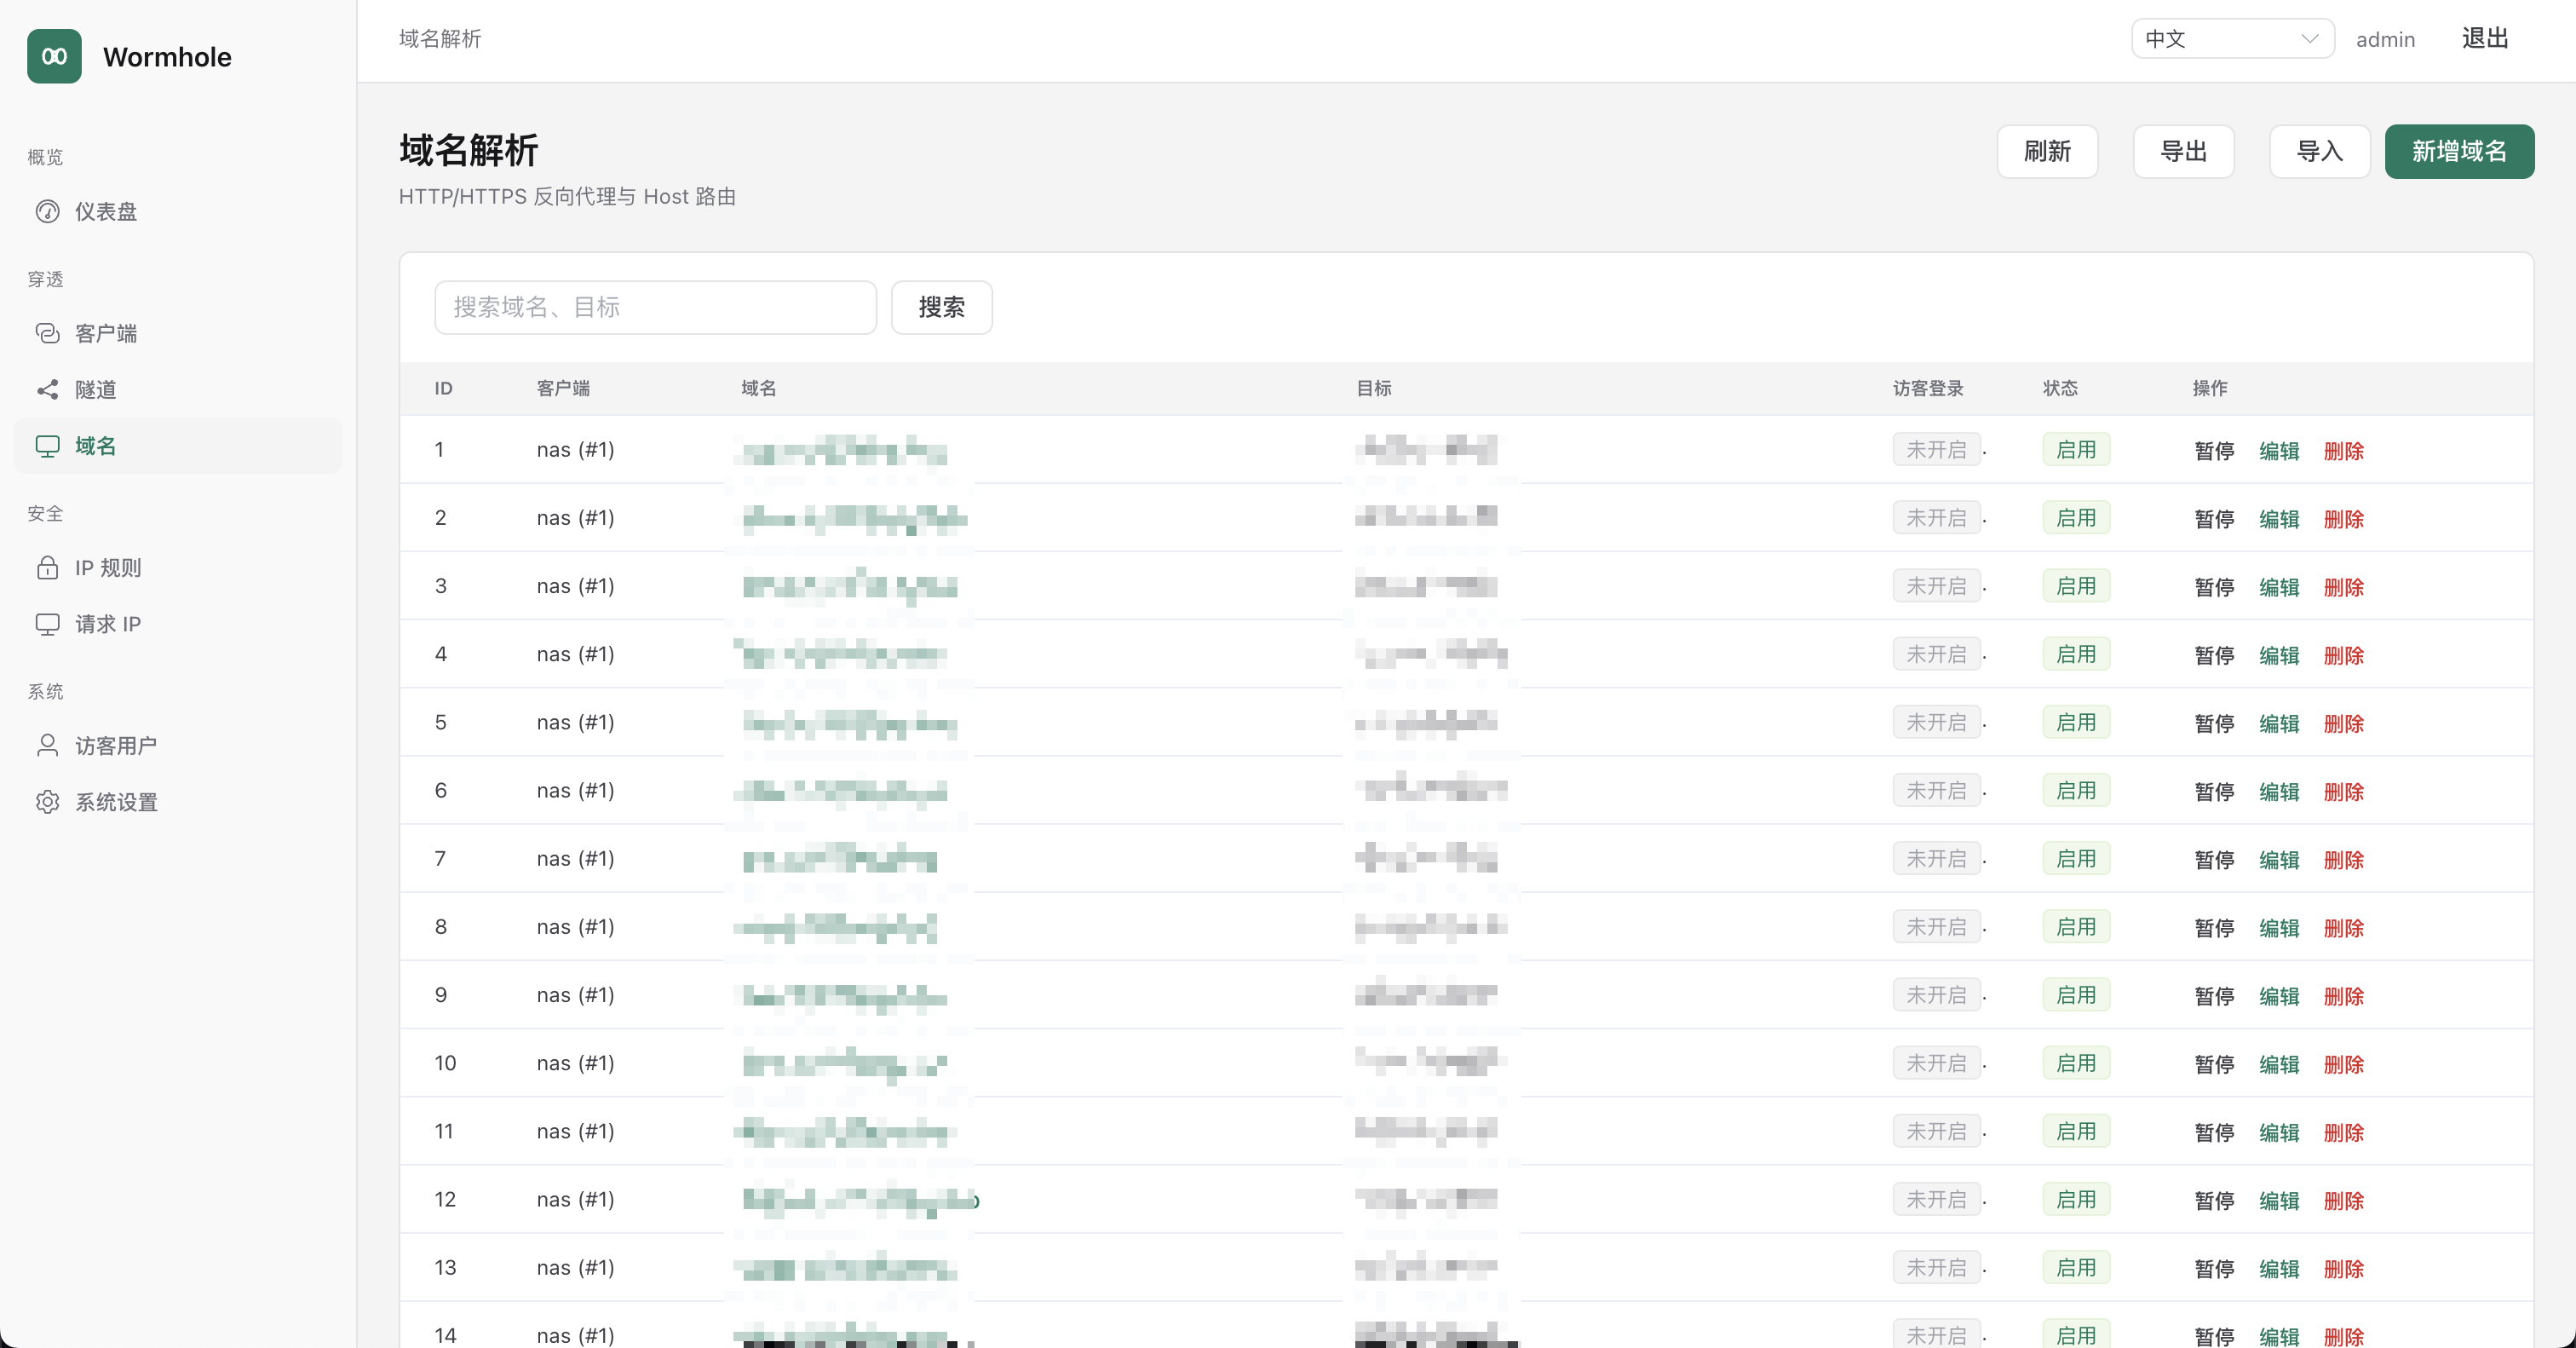Click 编辑 in row 10
Image resolution: width=2576 pixels, height=1348 pixels.
[x=2279, y=1064]
